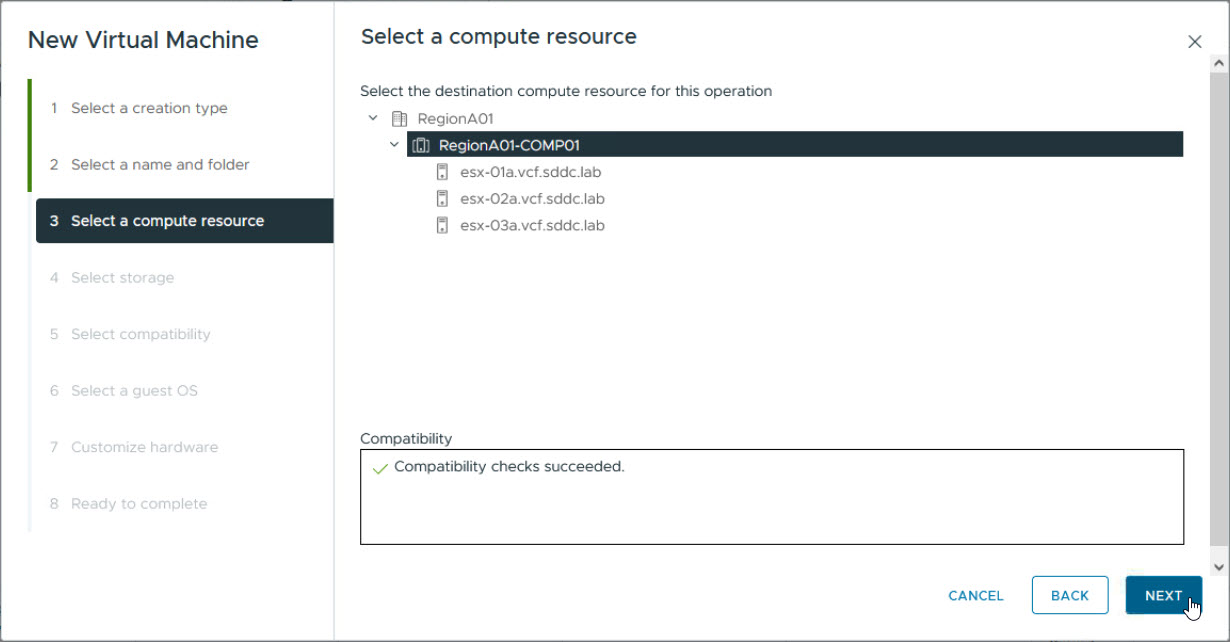Click the host icon beside esx-02a.vcf.sddc.lab

pos(442,198)
